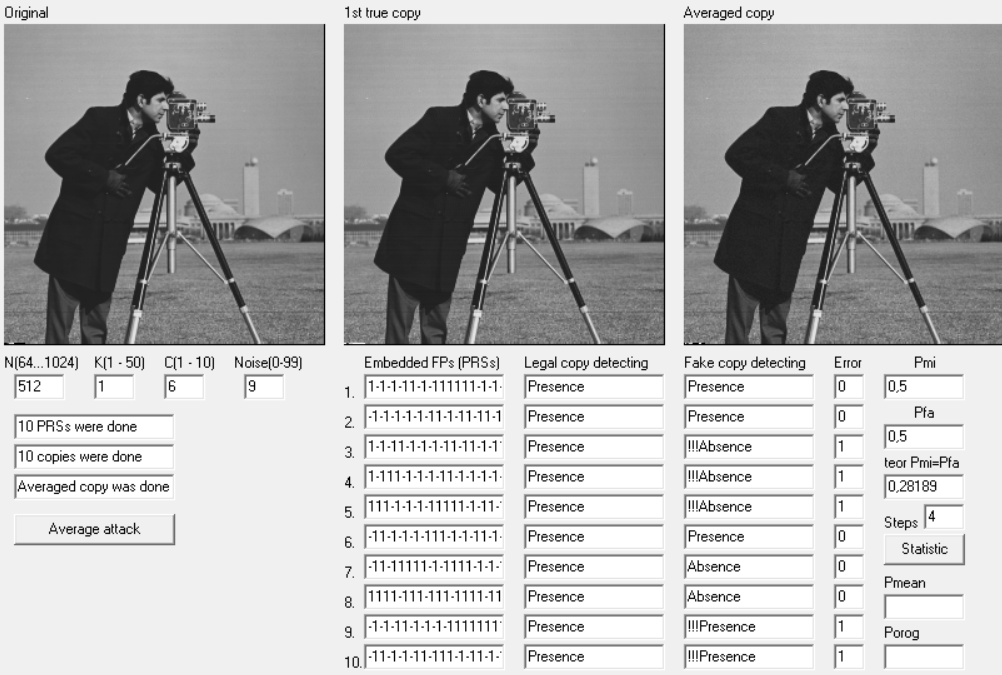Click the empty Porog field
The image size is (1002, 675).
click(924, 656)
